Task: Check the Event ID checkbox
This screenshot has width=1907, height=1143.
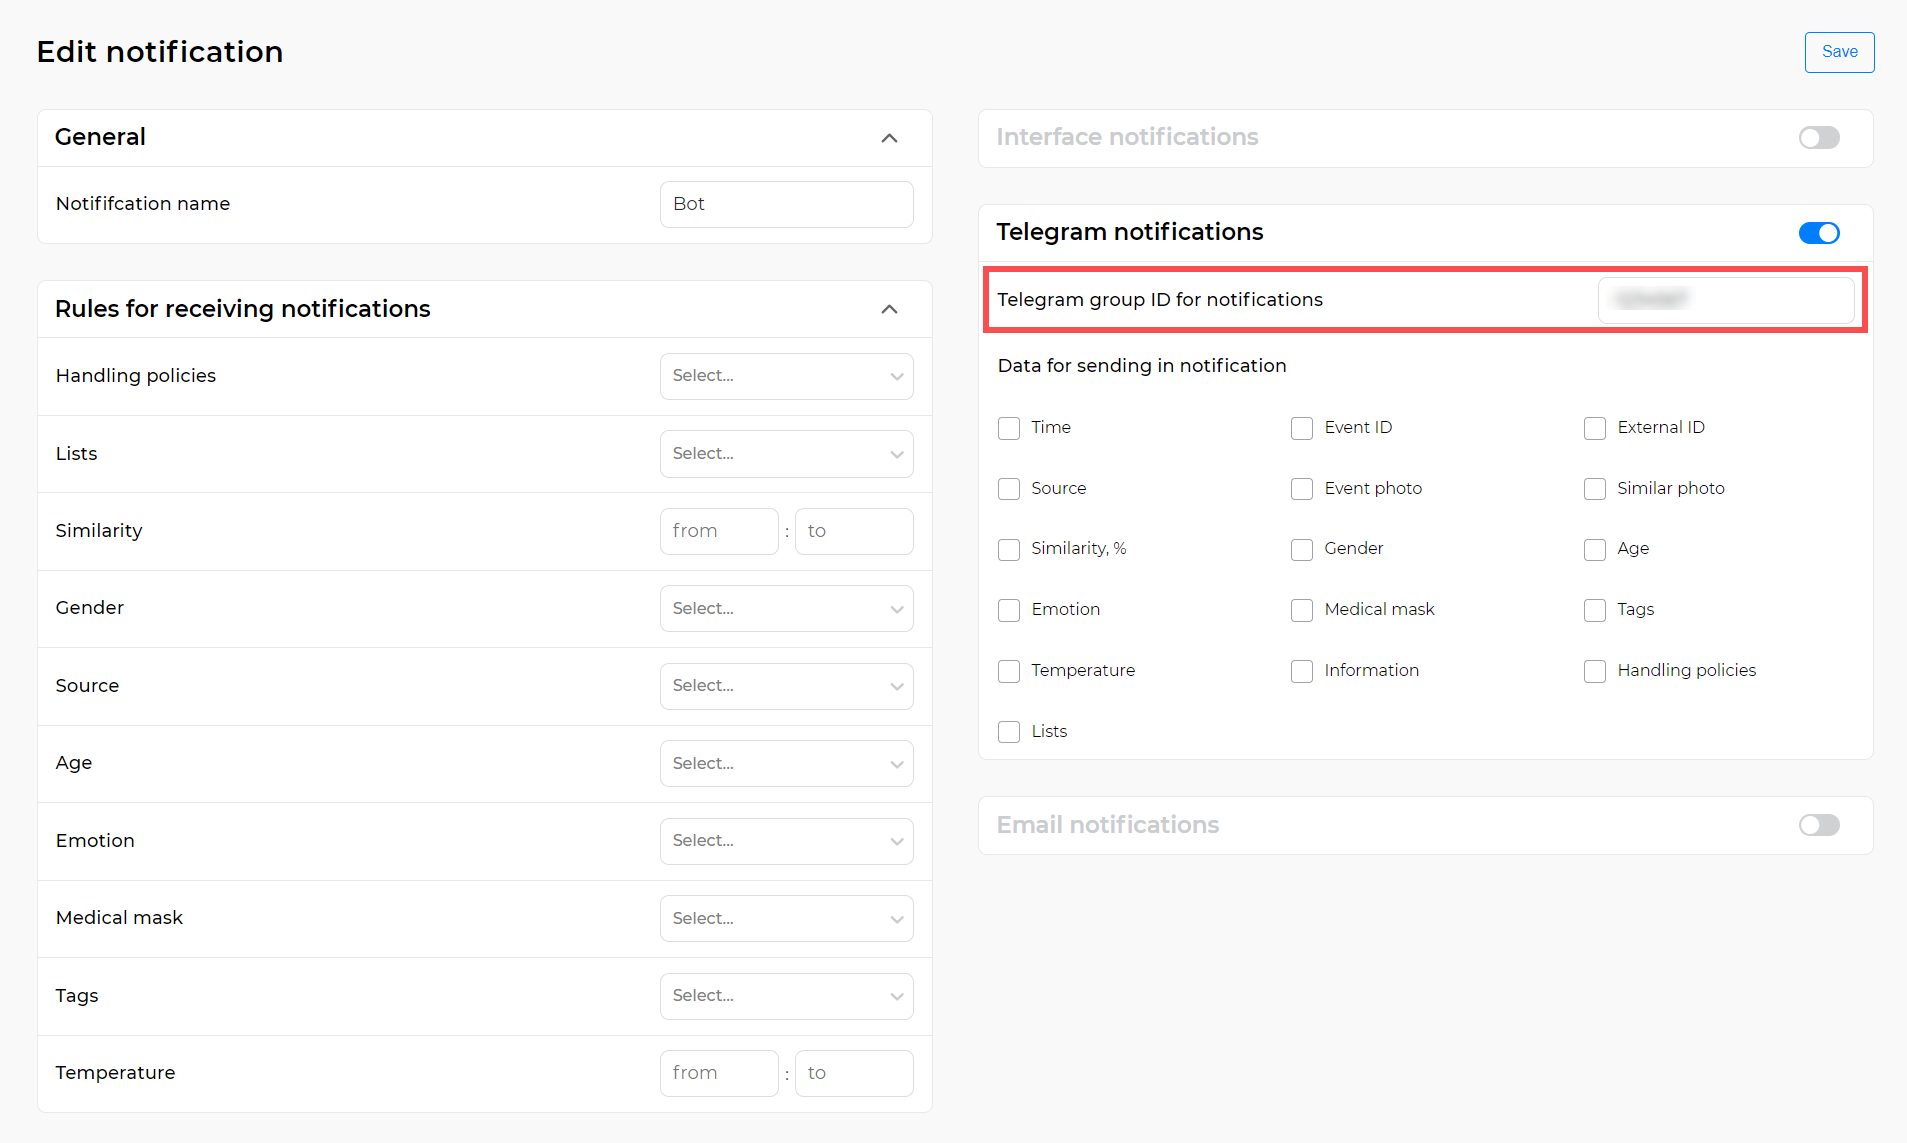Action: [x=1301, y=428]
